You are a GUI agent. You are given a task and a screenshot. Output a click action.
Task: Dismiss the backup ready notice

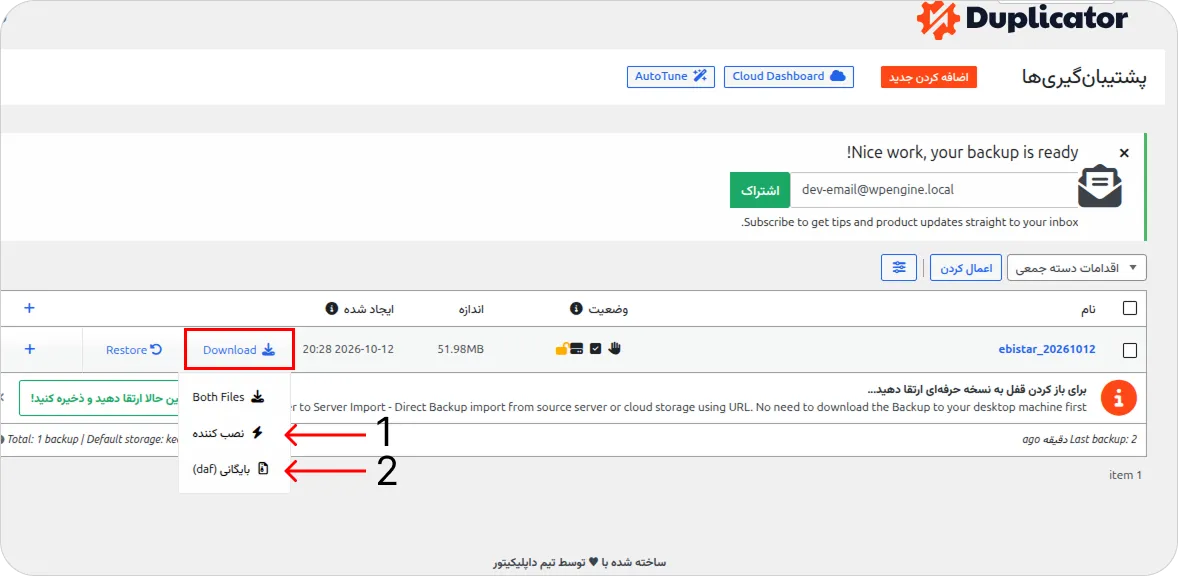click(1124, 153)
